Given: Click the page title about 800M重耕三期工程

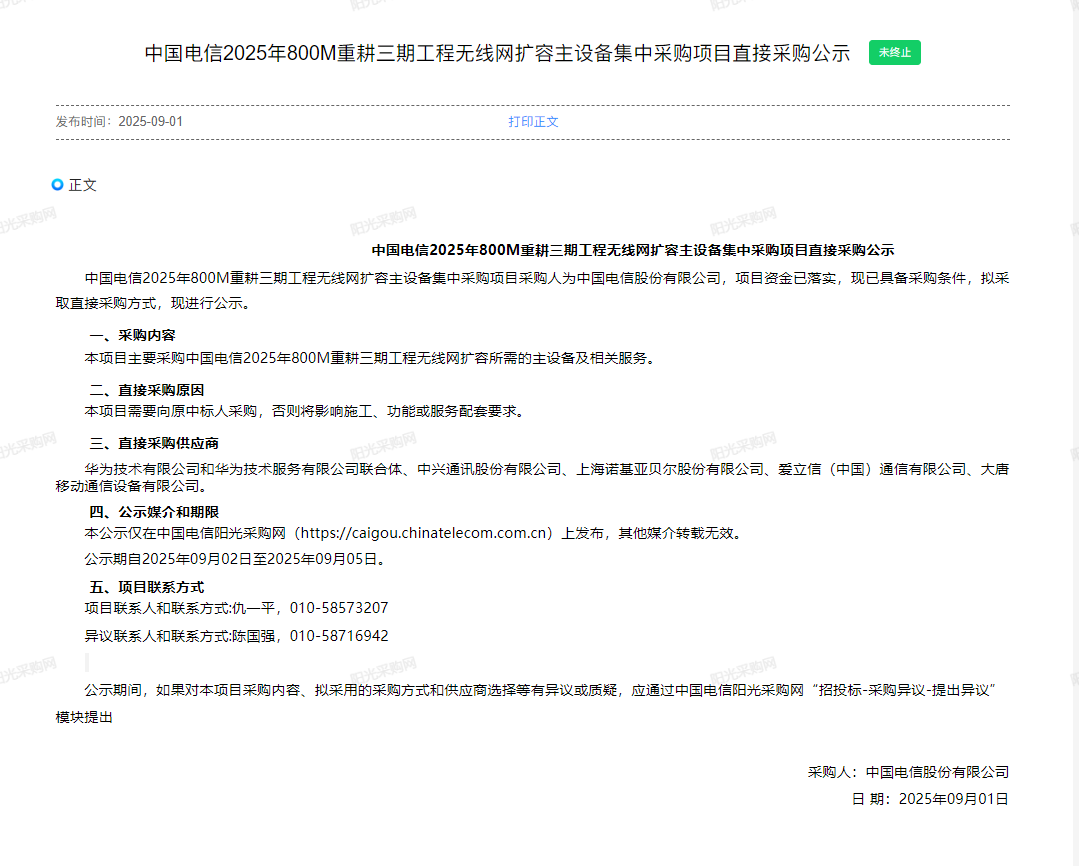Looking at the screenshot, I should 498,53.
